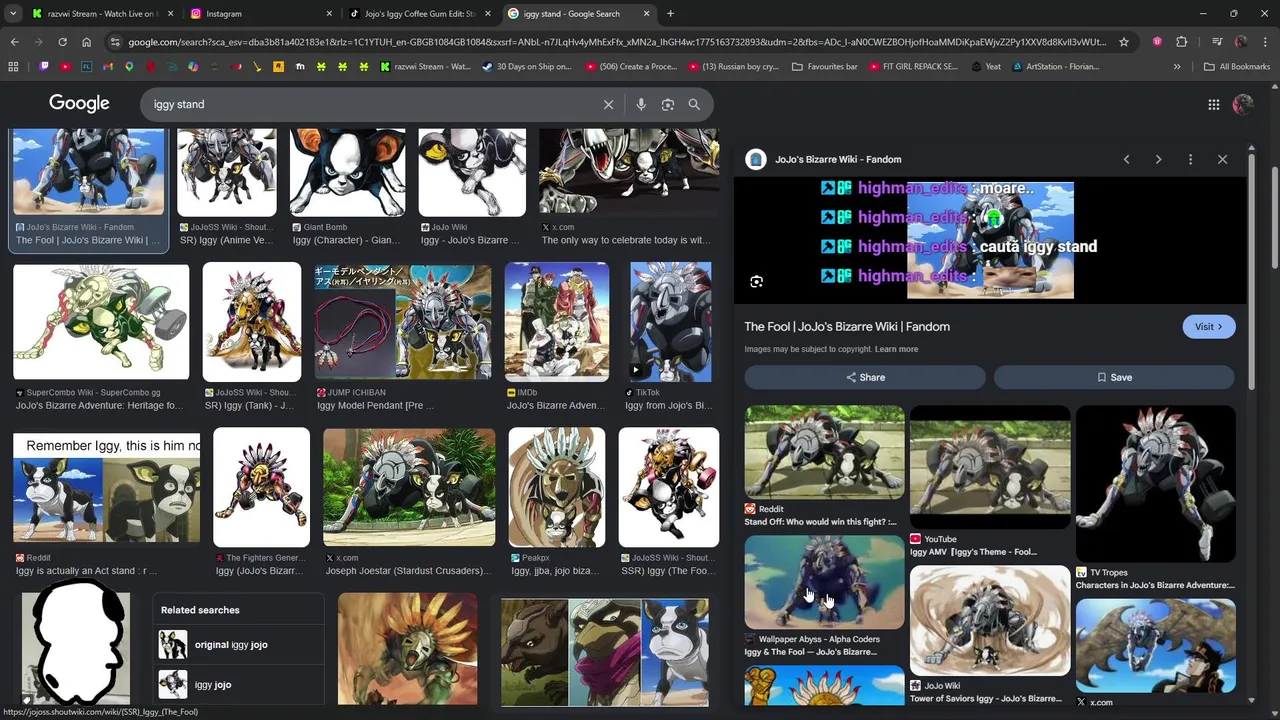1280x720 pixels.
Task: Open the tab search dropdown arrow
Action: [x=12, y=14]
